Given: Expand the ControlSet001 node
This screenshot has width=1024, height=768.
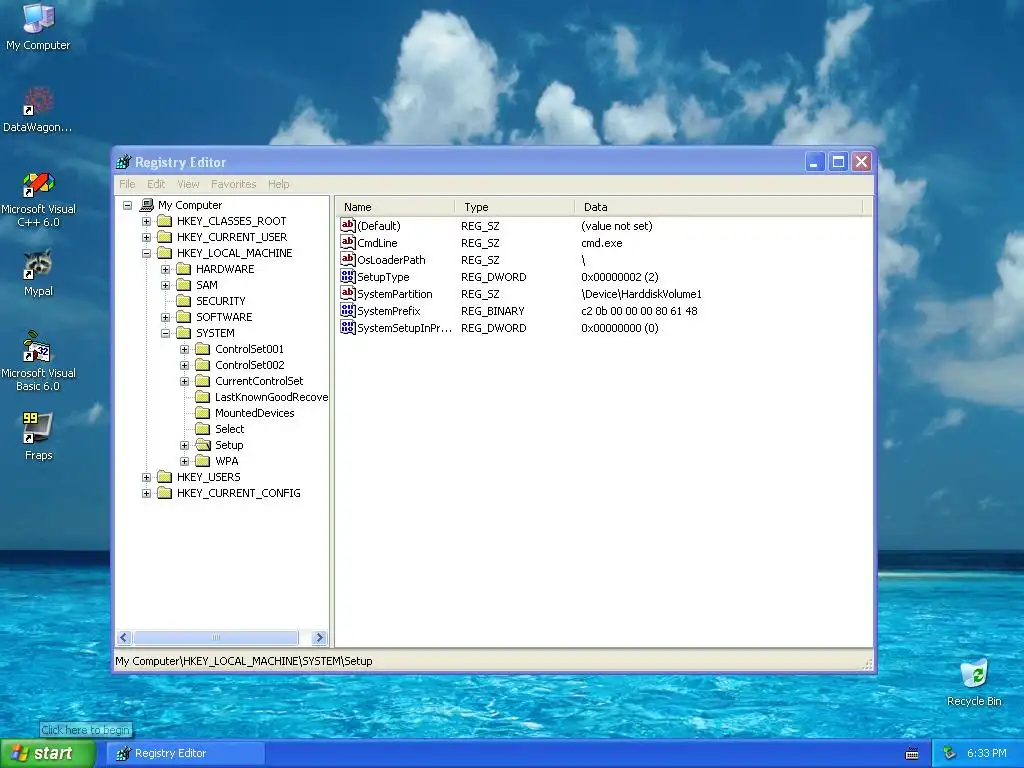Looking at the screenshot, I should point(184,349).
